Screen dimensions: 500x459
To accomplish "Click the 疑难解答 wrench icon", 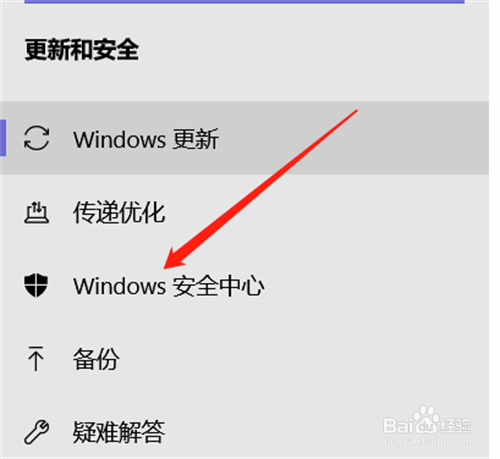I will tap(37, 432).
